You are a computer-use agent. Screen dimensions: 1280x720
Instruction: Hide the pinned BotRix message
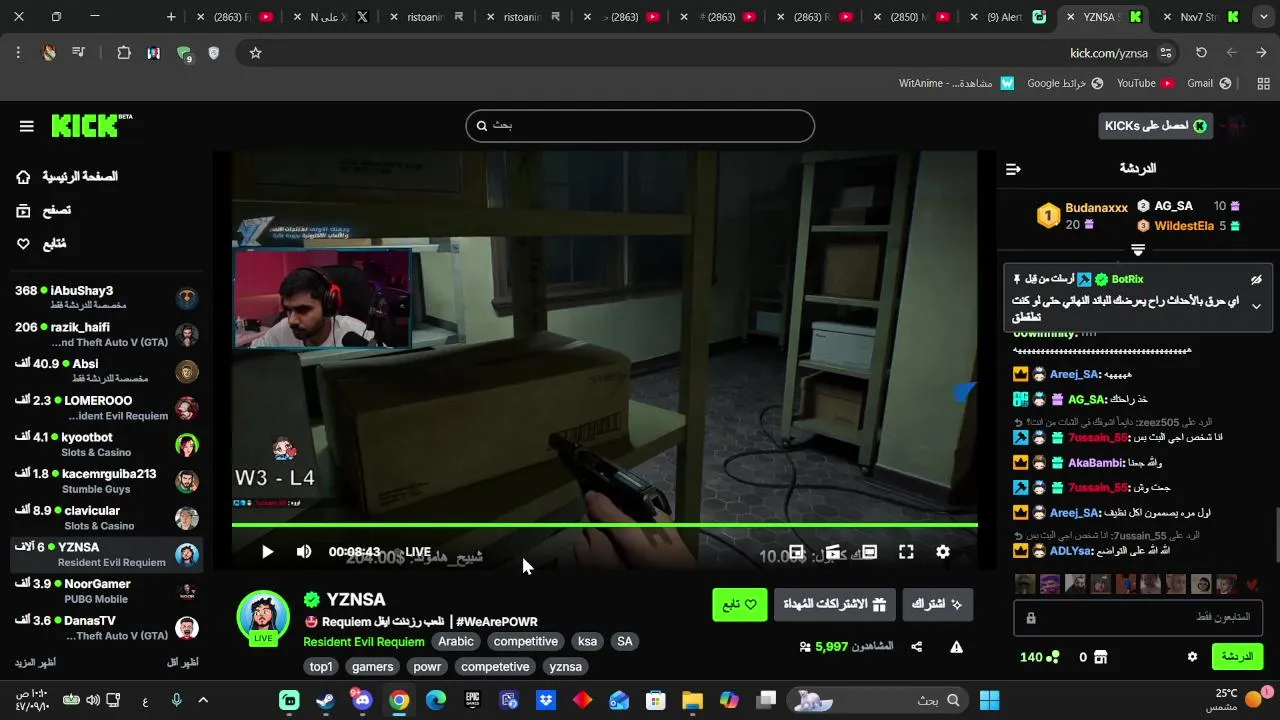(x=1257, y=280)
